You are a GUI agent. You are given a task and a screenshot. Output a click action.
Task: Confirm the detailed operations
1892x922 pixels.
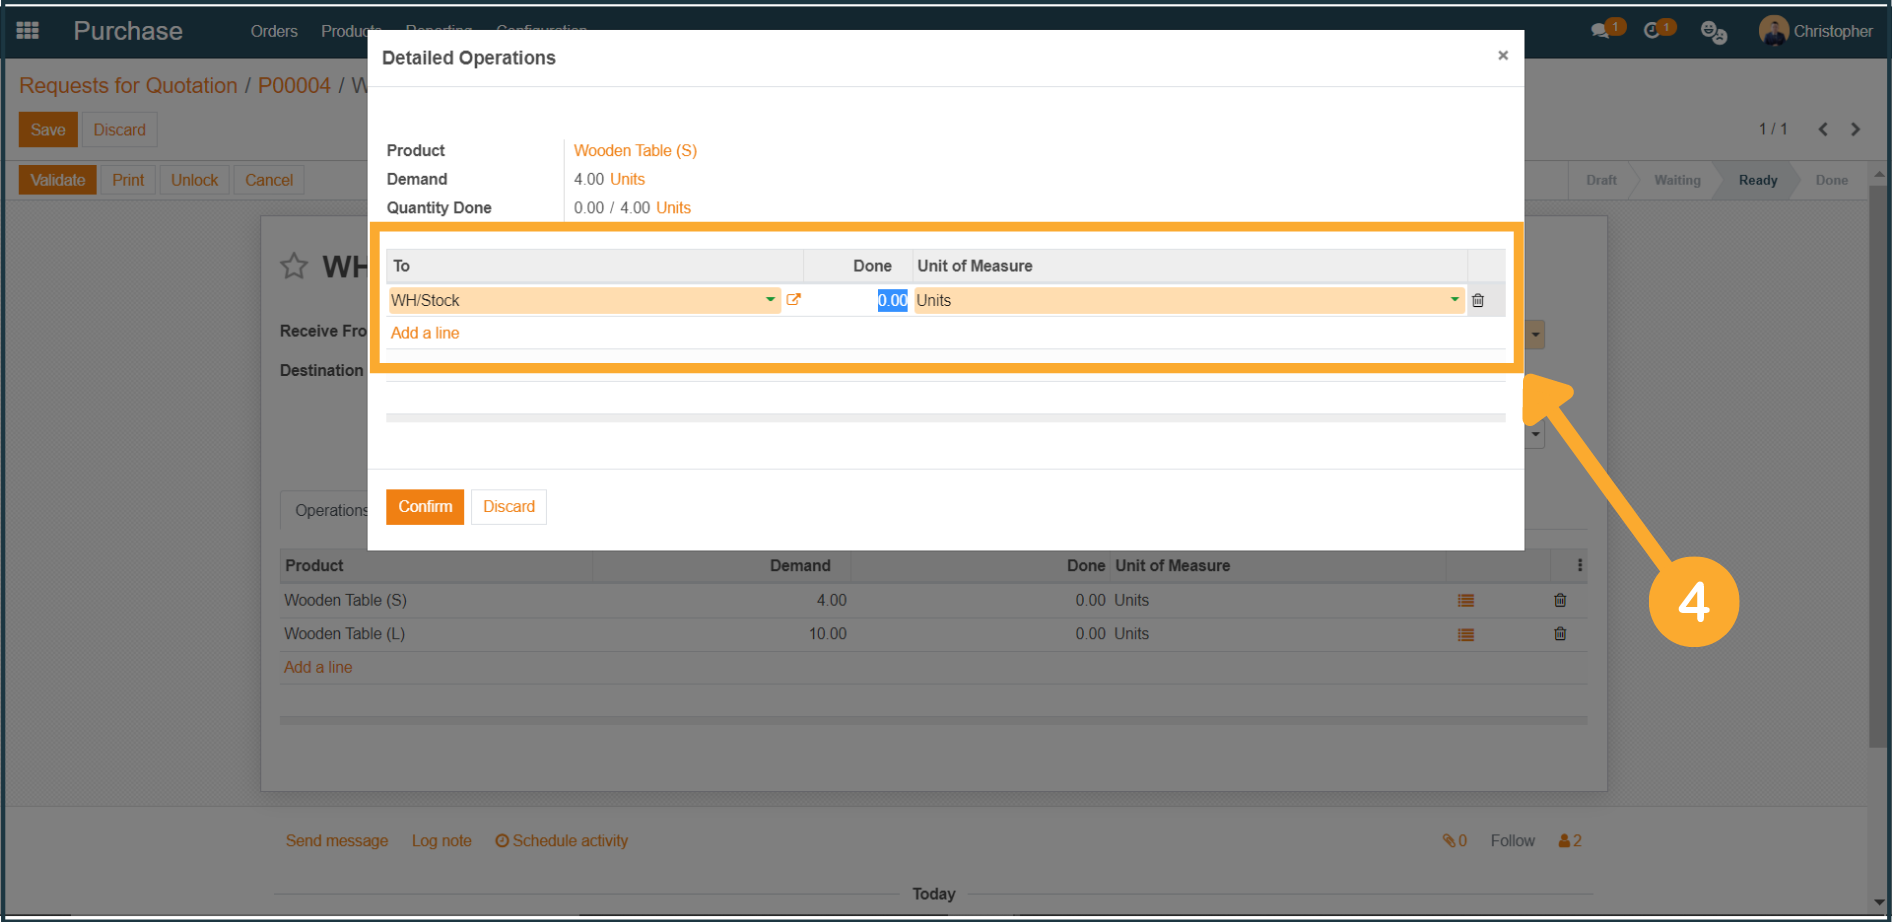tap(425, 507)
